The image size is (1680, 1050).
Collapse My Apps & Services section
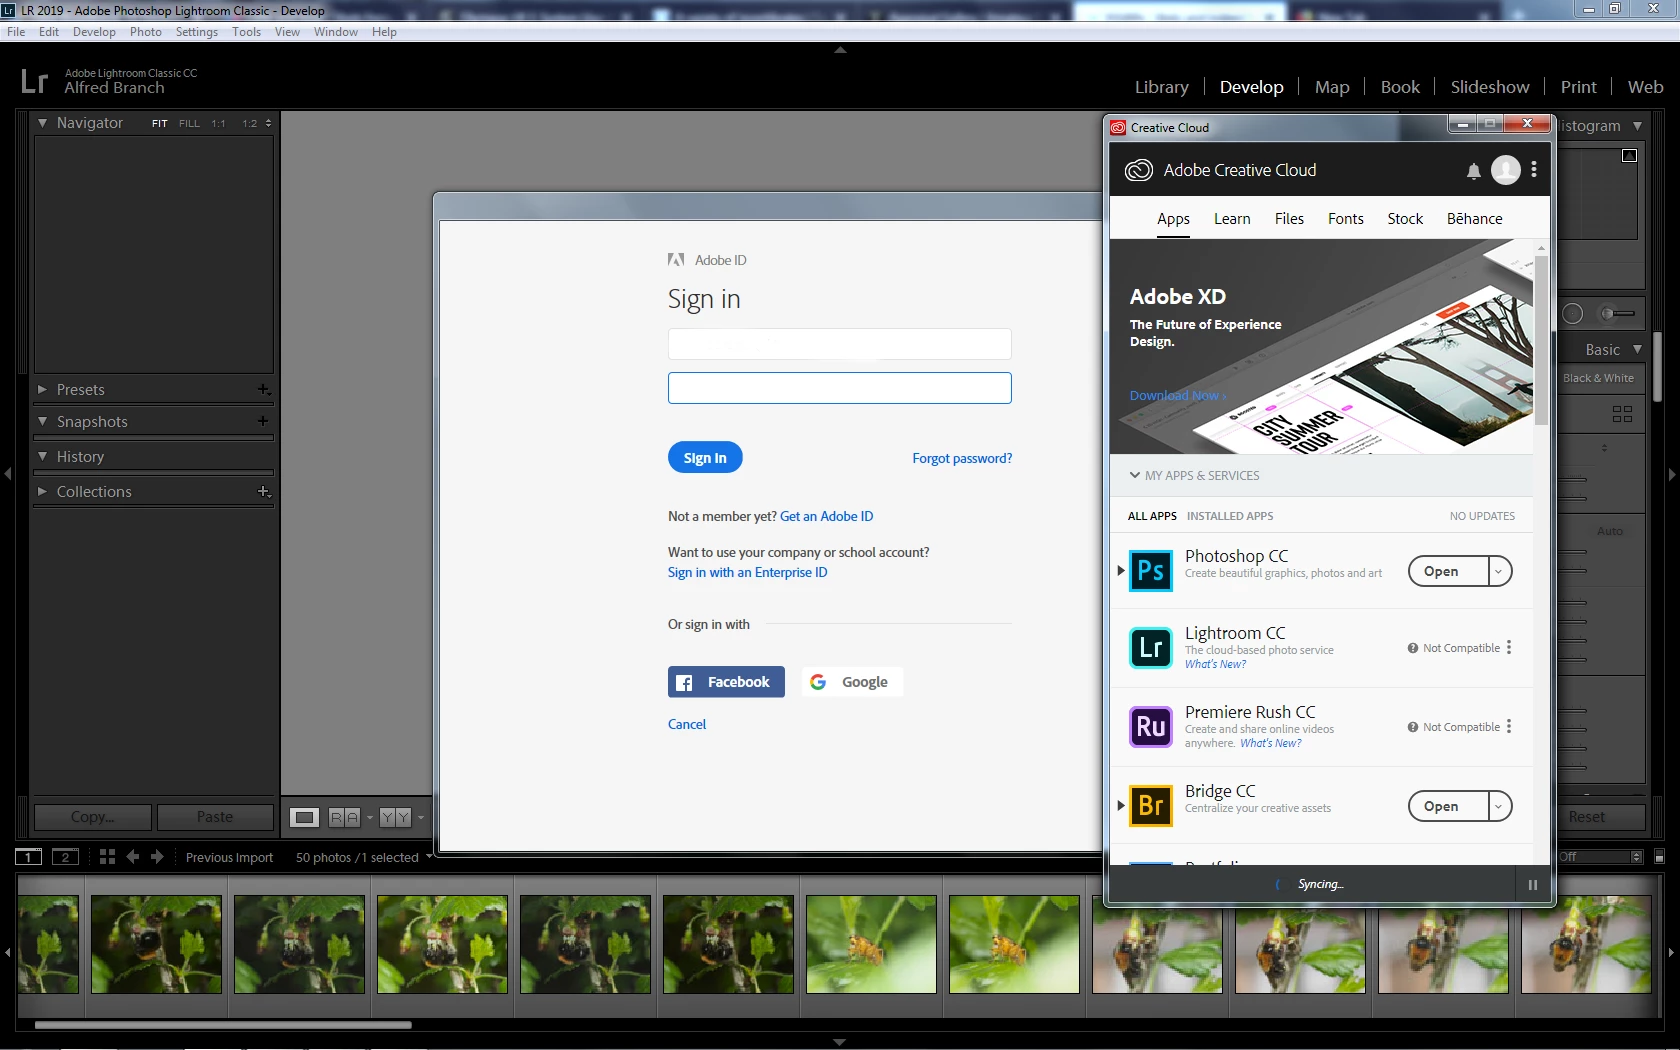click(1135, 475)
